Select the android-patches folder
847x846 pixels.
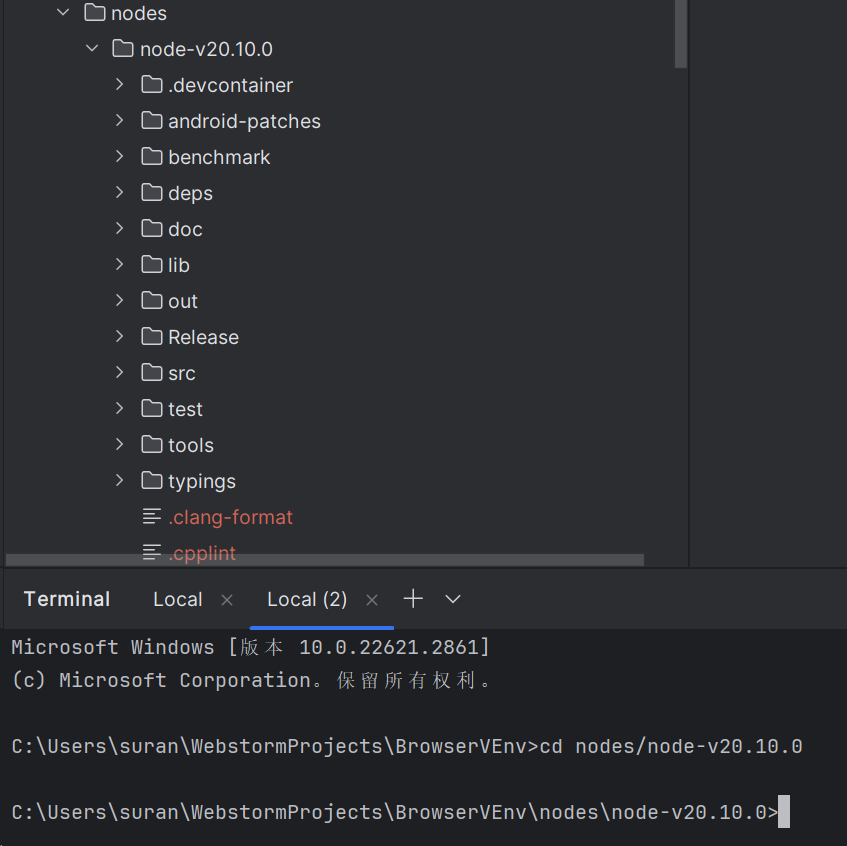[x=244, y=121]
